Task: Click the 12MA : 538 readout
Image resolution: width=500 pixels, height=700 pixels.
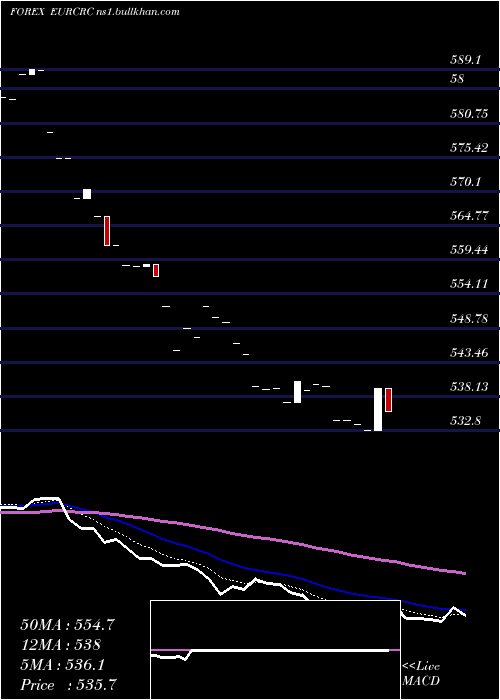Action: tap(60, 645)
